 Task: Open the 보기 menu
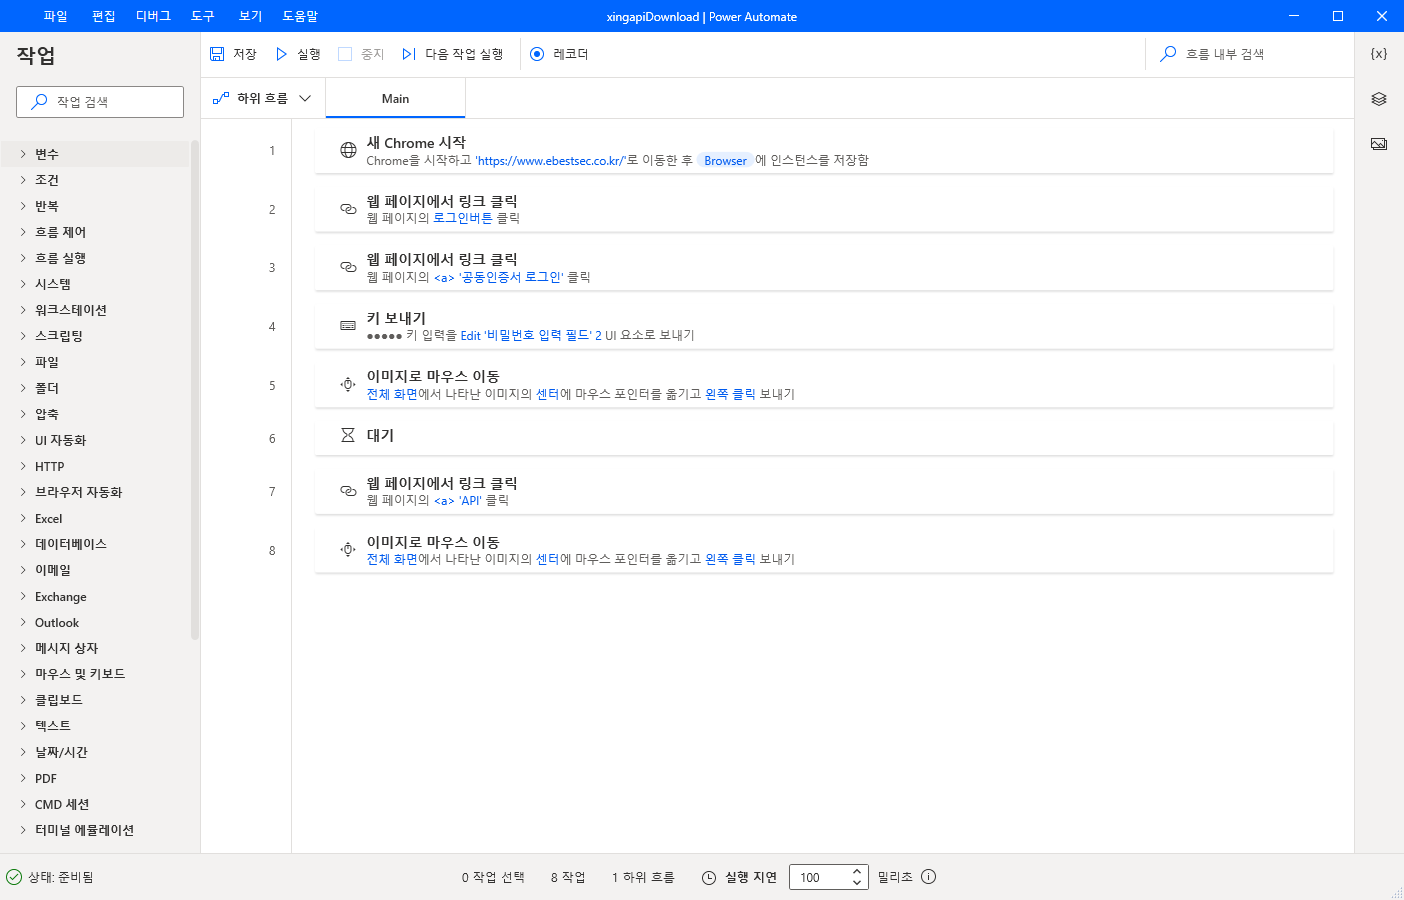click(x=250, y=16)
